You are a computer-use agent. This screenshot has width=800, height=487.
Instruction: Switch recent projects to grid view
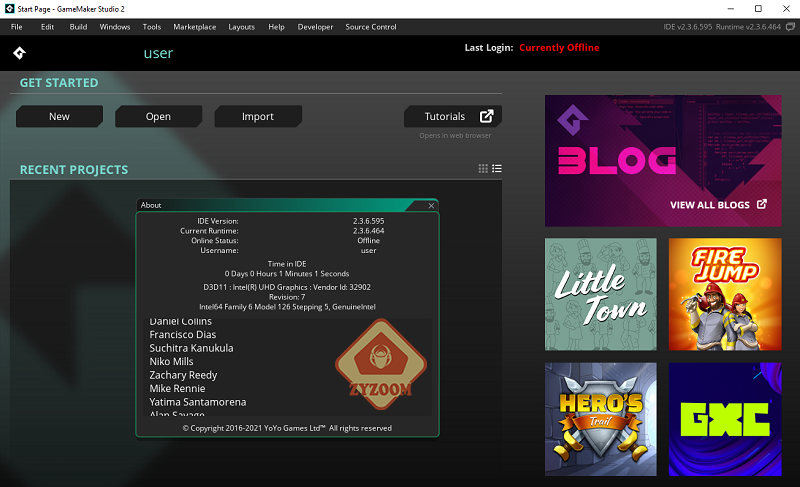tap(483, 168)
